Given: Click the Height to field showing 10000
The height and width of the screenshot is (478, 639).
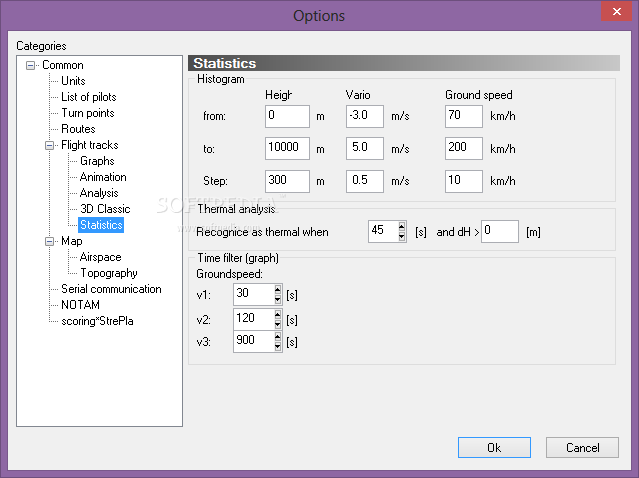Looking at the screenshot, I should pyautogui.click(x=287, y=148).
